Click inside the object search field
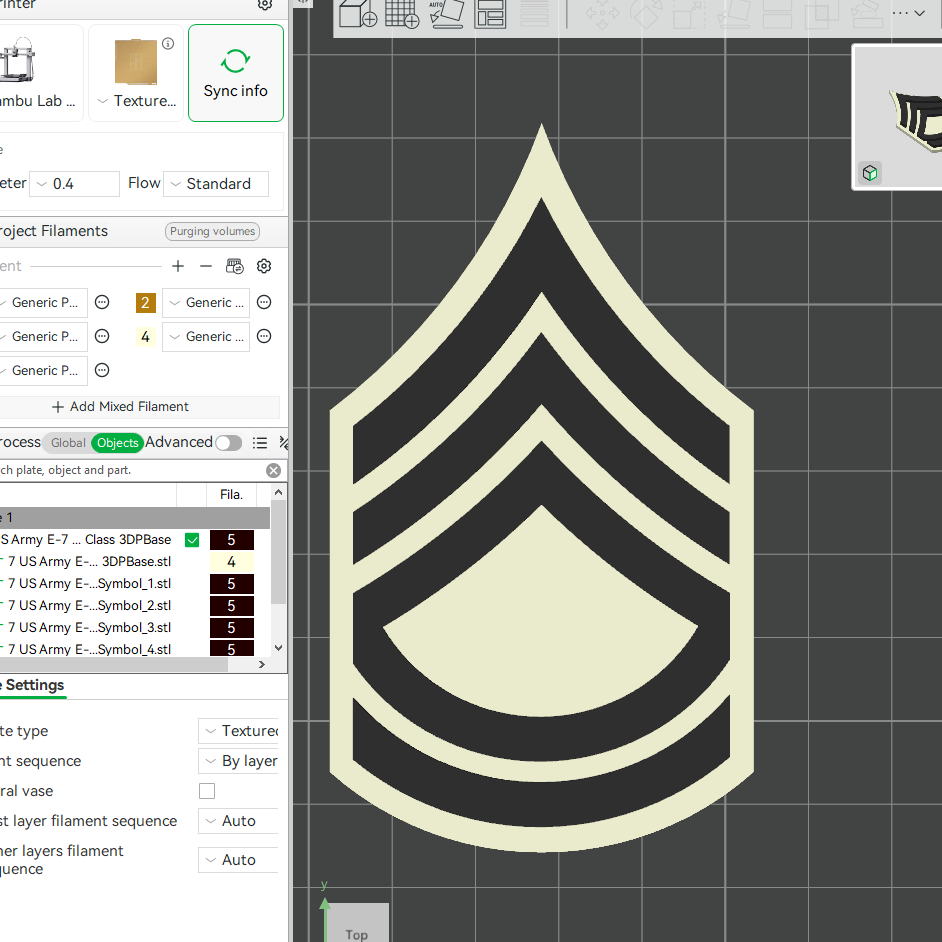This screenshot has height=942, width=942. pos(131,470)
